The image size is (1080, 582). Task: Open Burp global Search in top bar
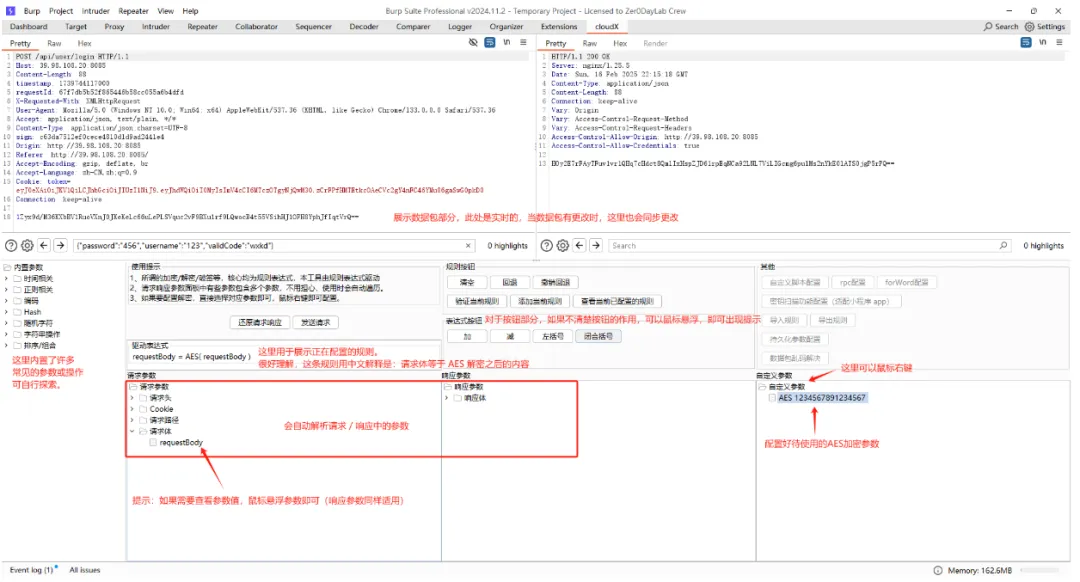(1001, 26)
